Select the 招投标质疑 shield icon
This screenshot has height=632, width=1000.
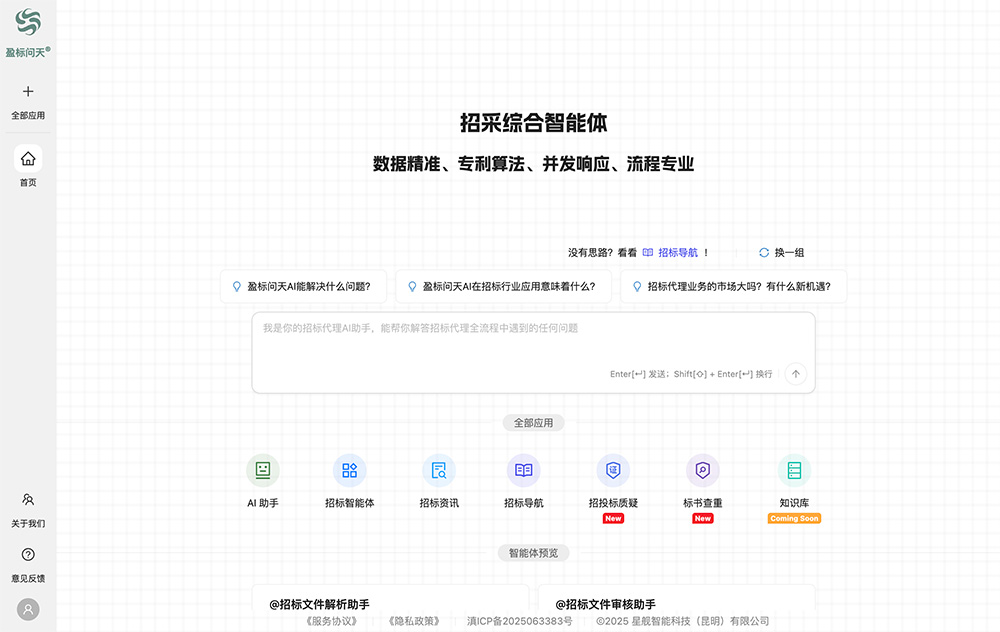coord(612,470)
